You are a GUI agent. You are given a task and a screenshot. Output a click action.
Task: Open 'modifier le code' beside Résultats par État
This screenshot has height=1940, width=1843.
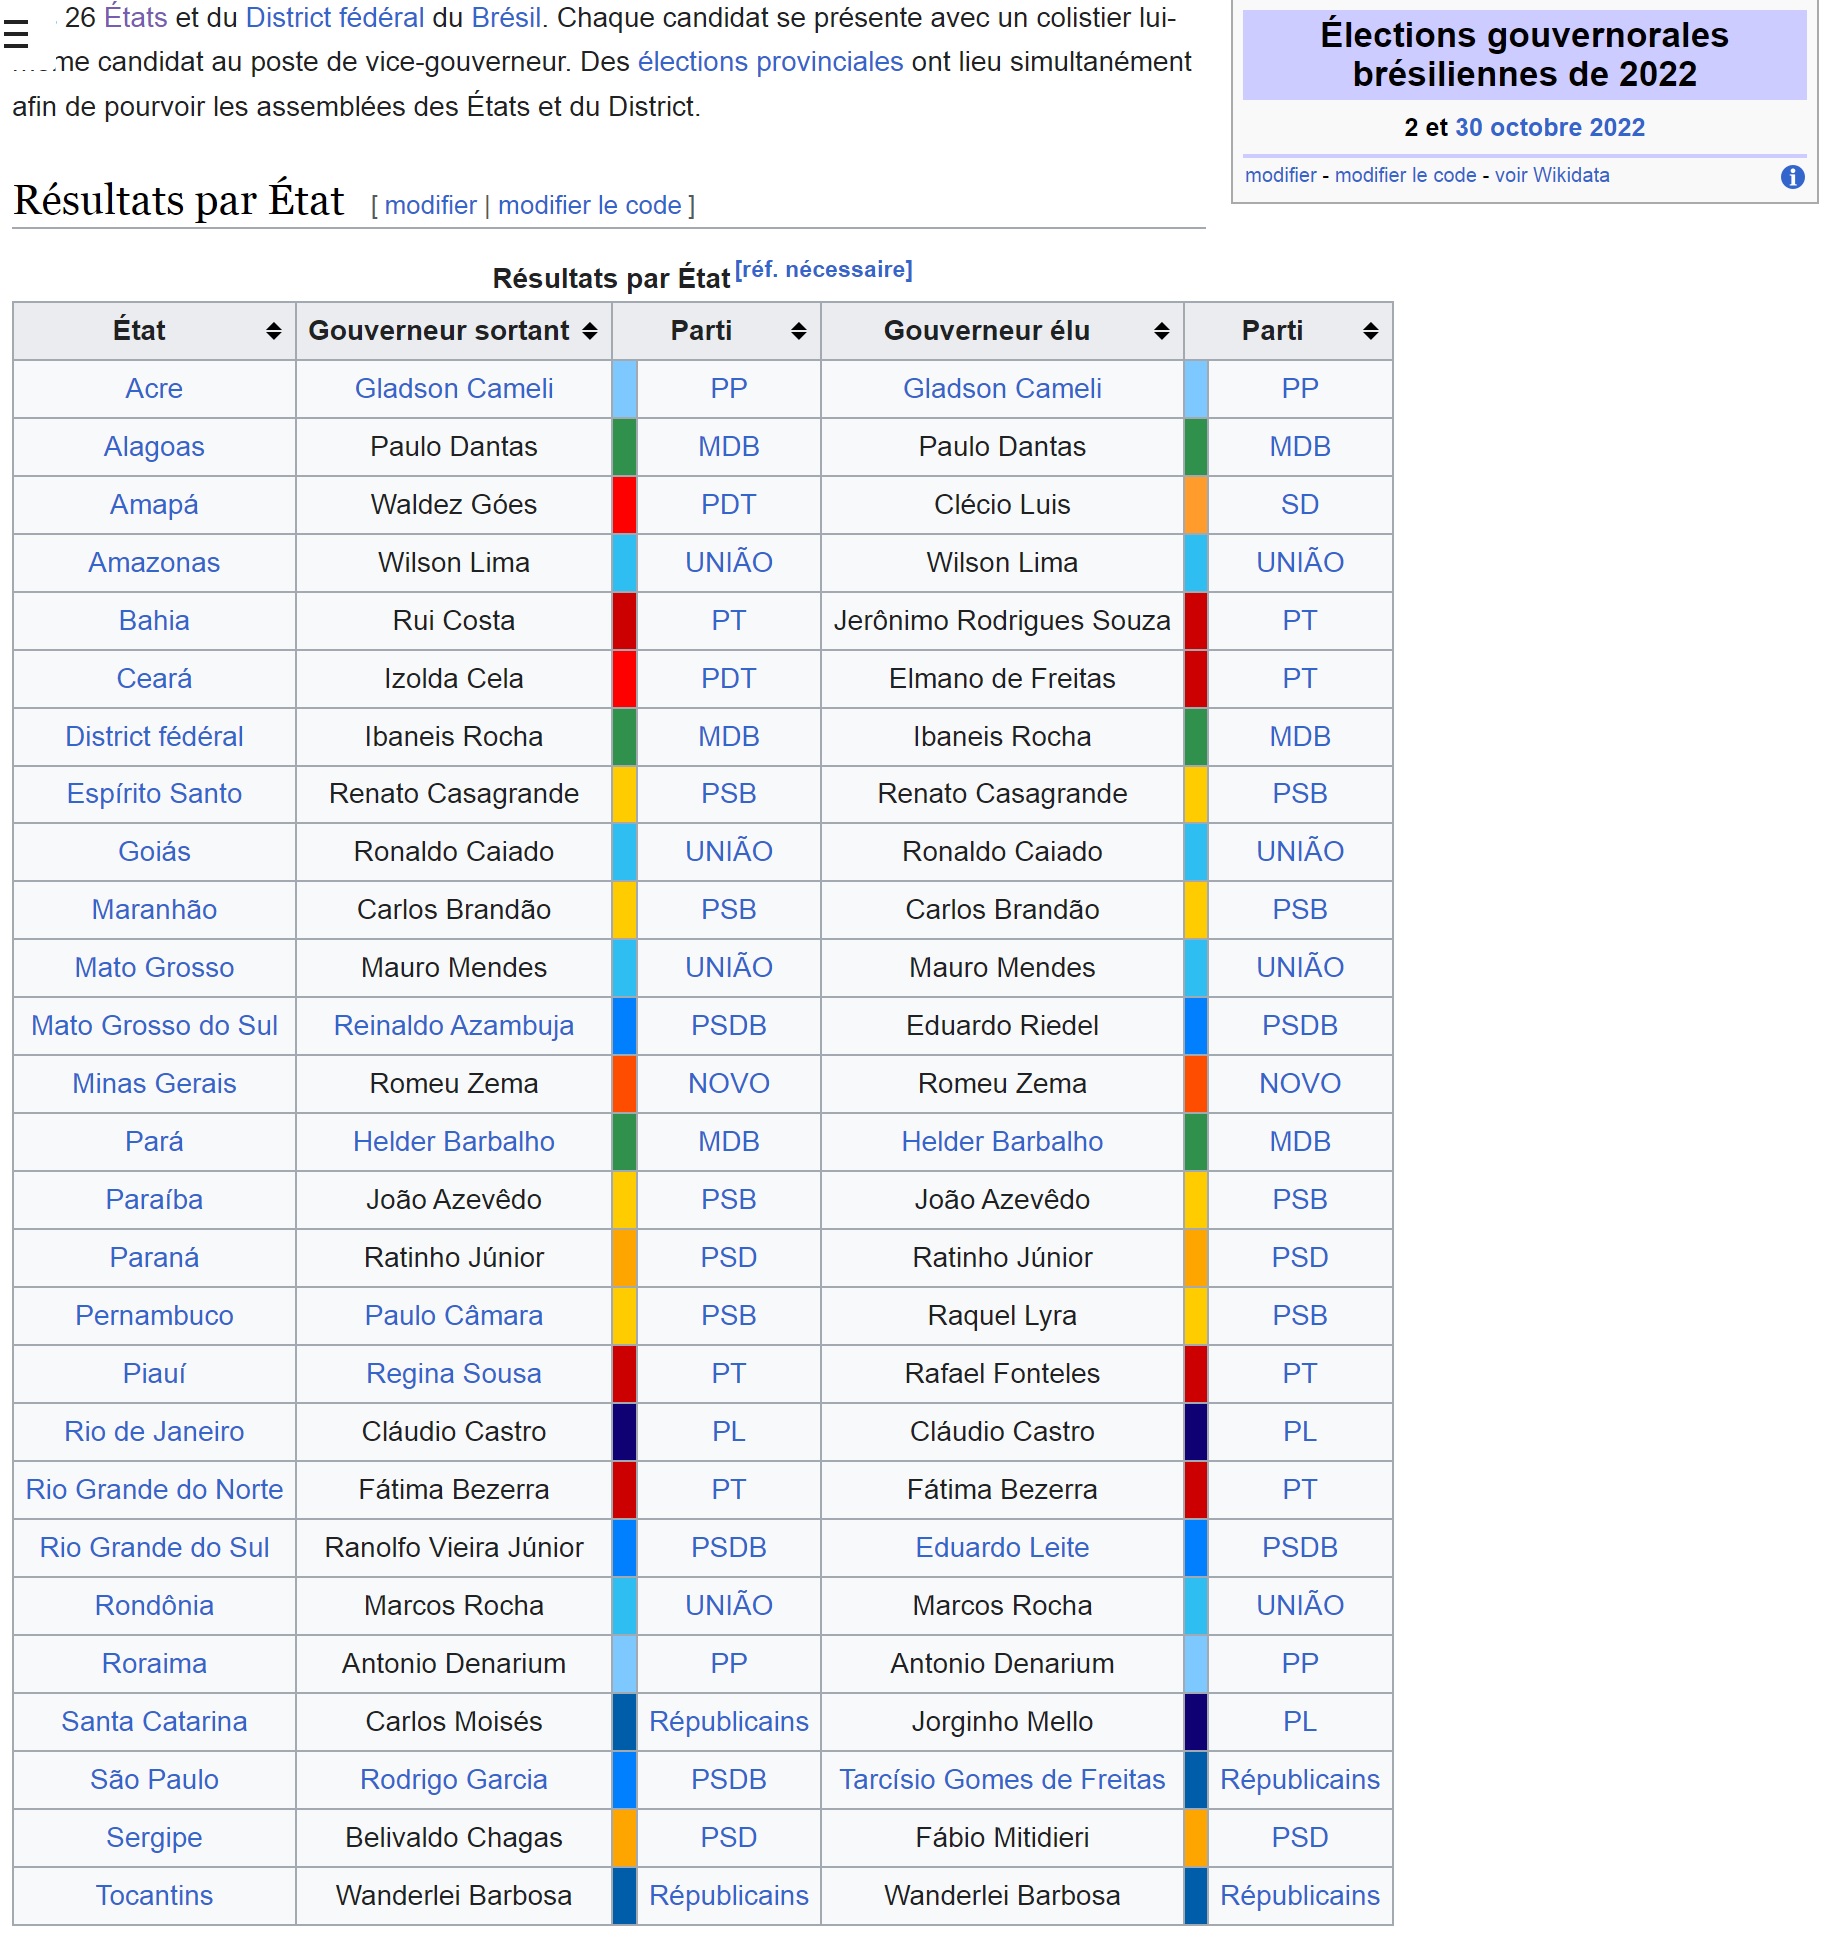click(589, 205)
